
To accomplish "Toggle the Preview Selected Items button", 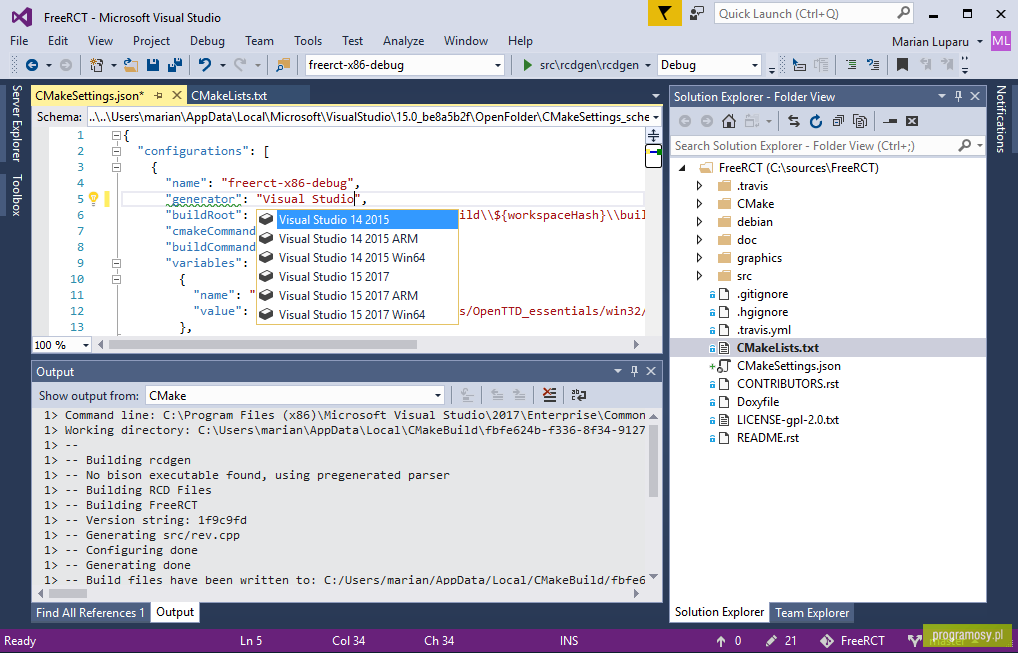I will coord(890,121).
